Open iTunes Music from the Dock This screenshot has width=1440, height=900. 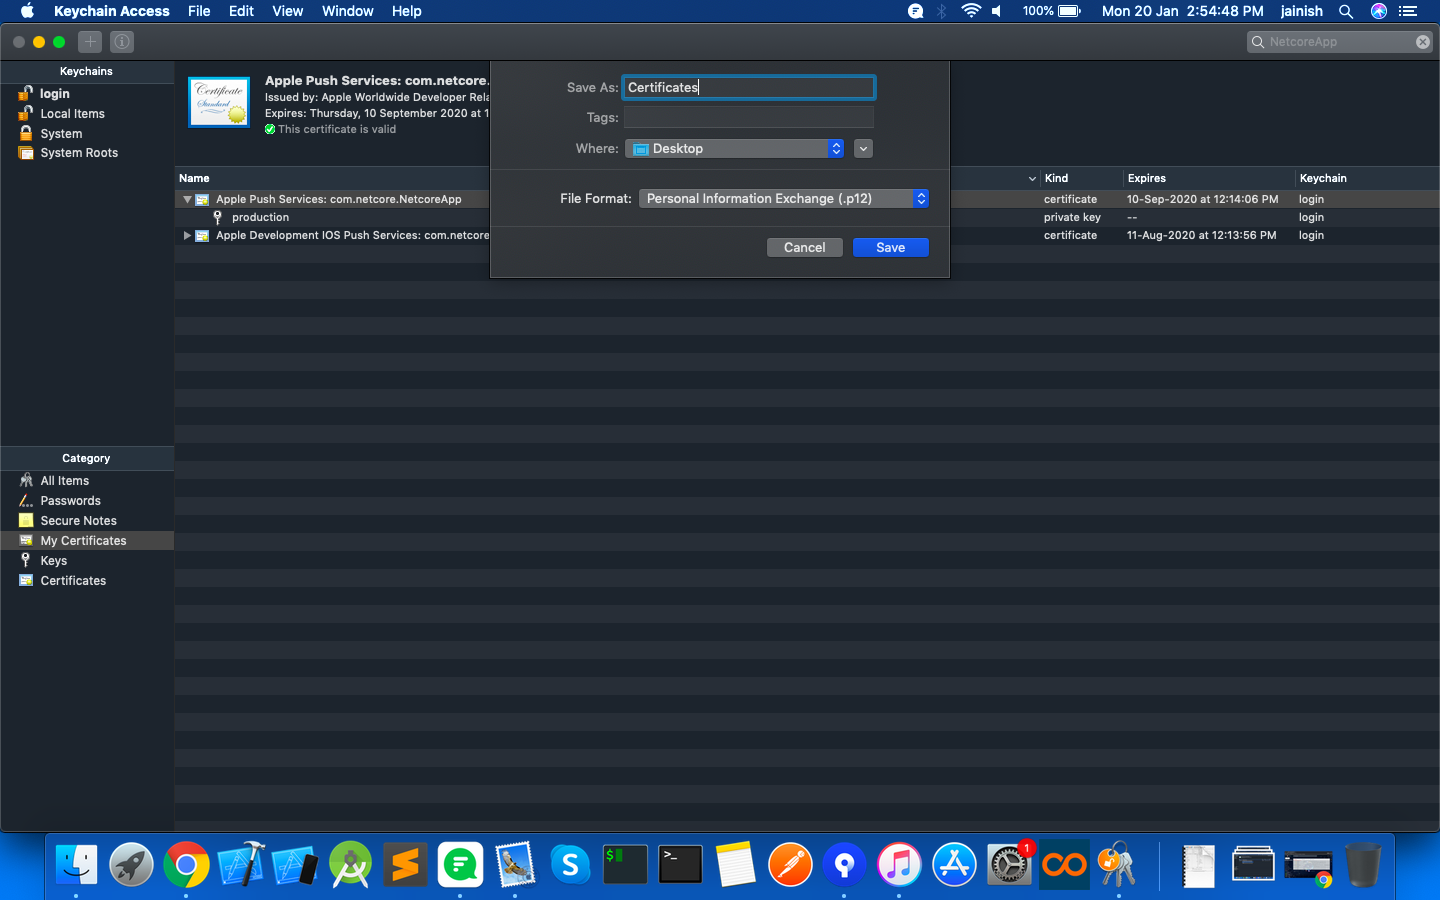899,864
